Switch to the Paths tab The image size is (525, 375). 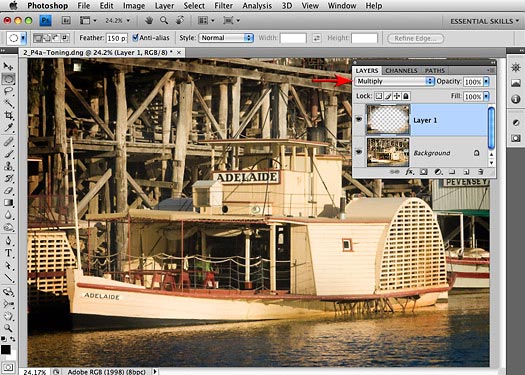(x=435, y=71)
